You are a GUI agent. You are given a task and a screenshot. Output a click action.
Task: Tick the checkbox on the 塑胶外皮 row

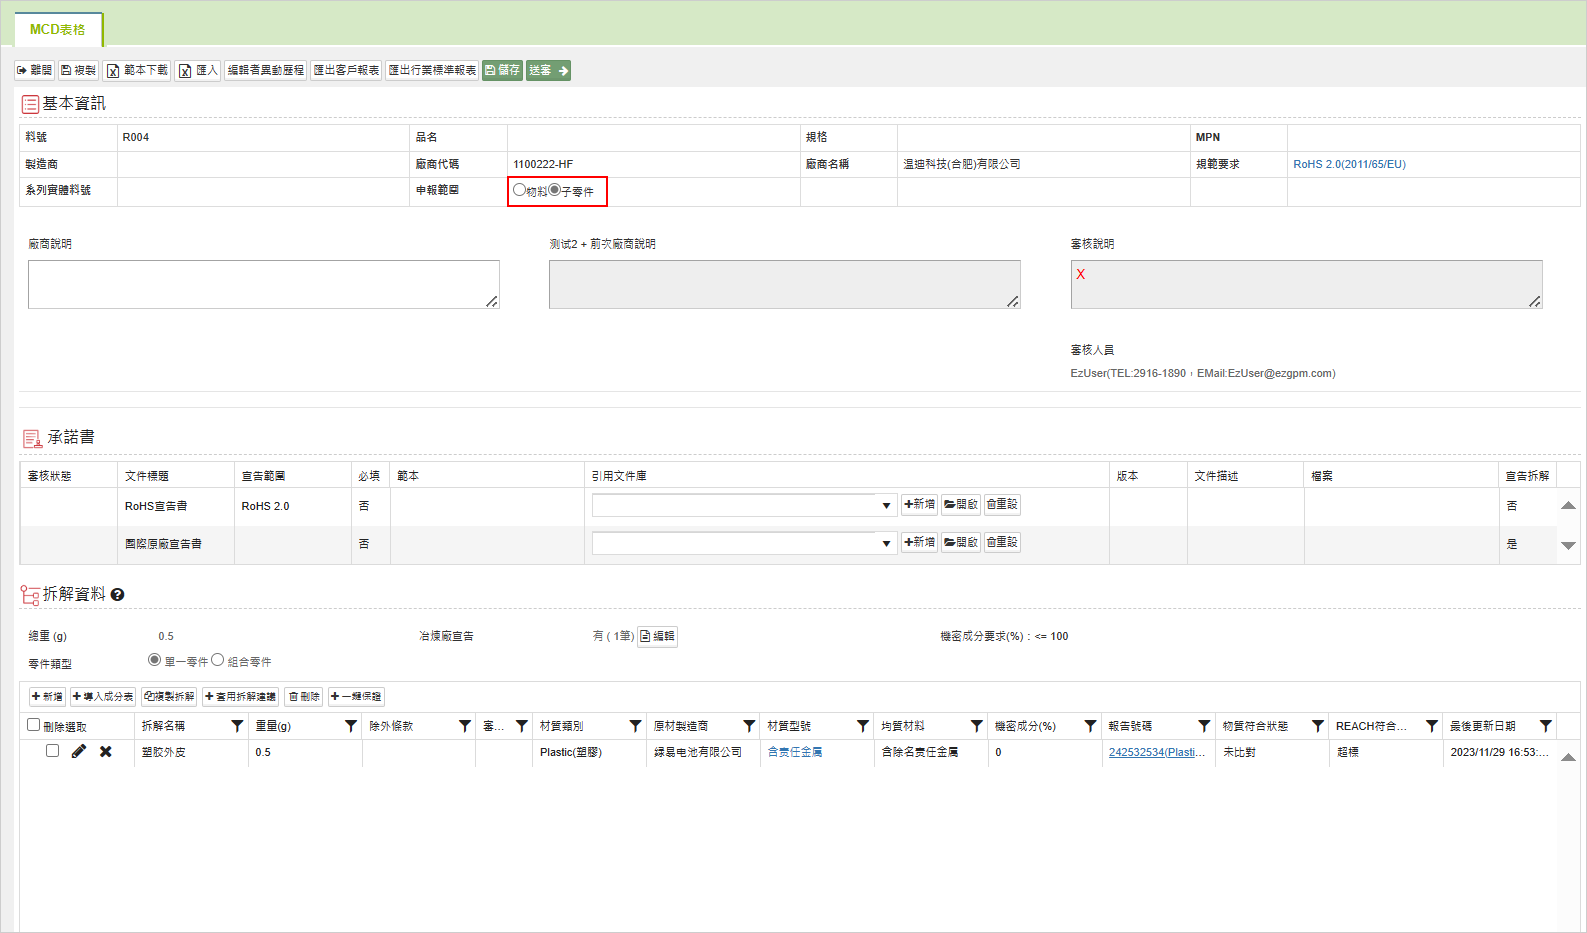52,751
